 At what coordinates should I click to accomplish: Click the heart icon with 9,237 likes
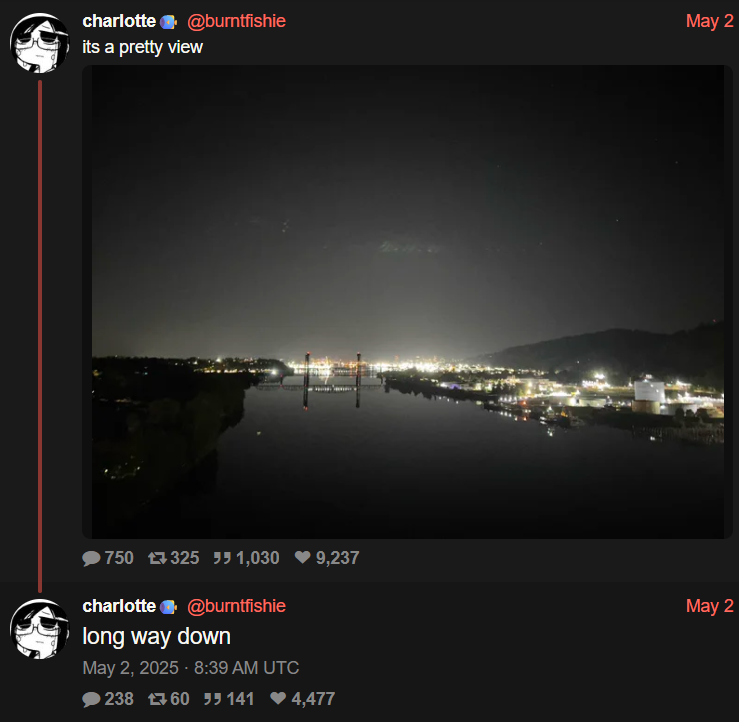pos(302,558)
